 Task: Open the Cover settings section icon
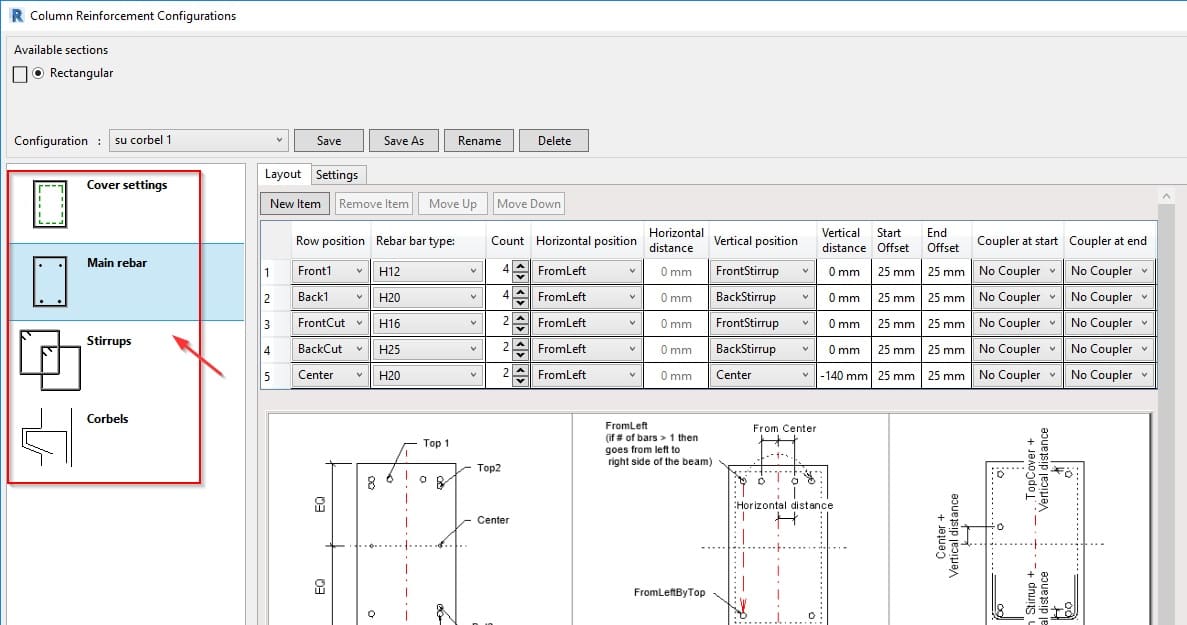[x=50, y=204]
